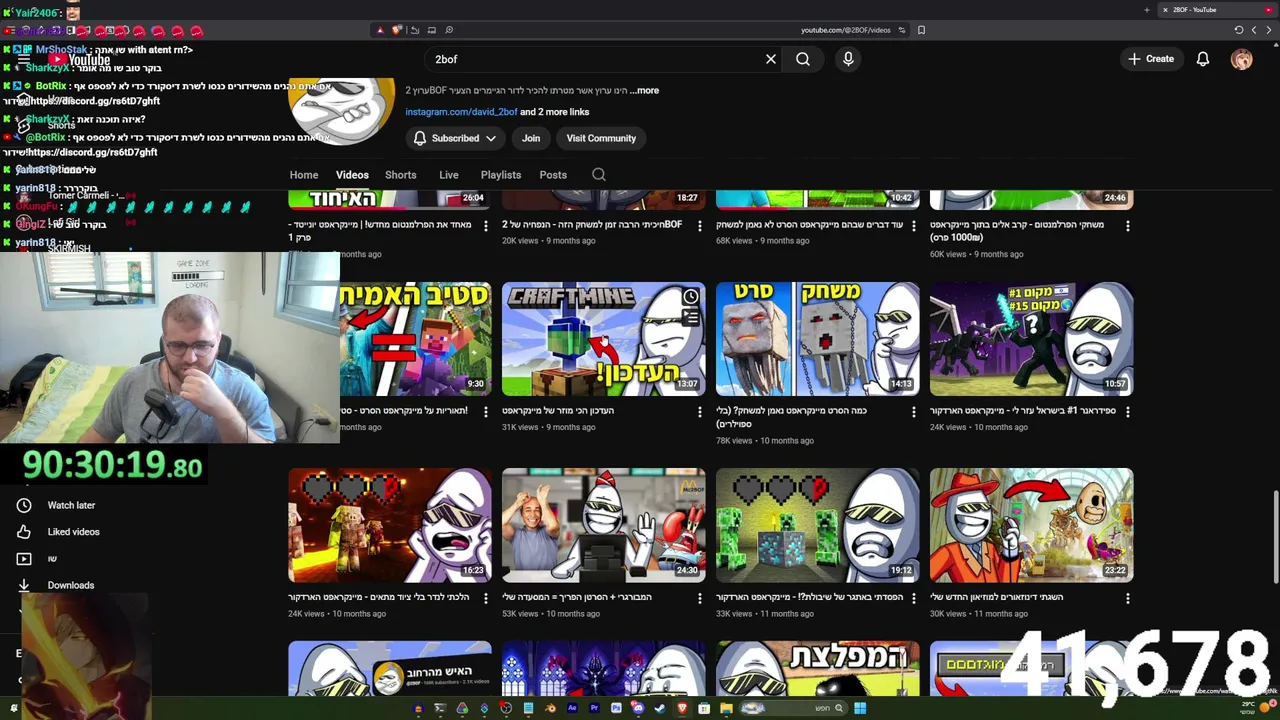Switch to the Shorts tab
1280x720 pixels.
(x=401, y=175)
